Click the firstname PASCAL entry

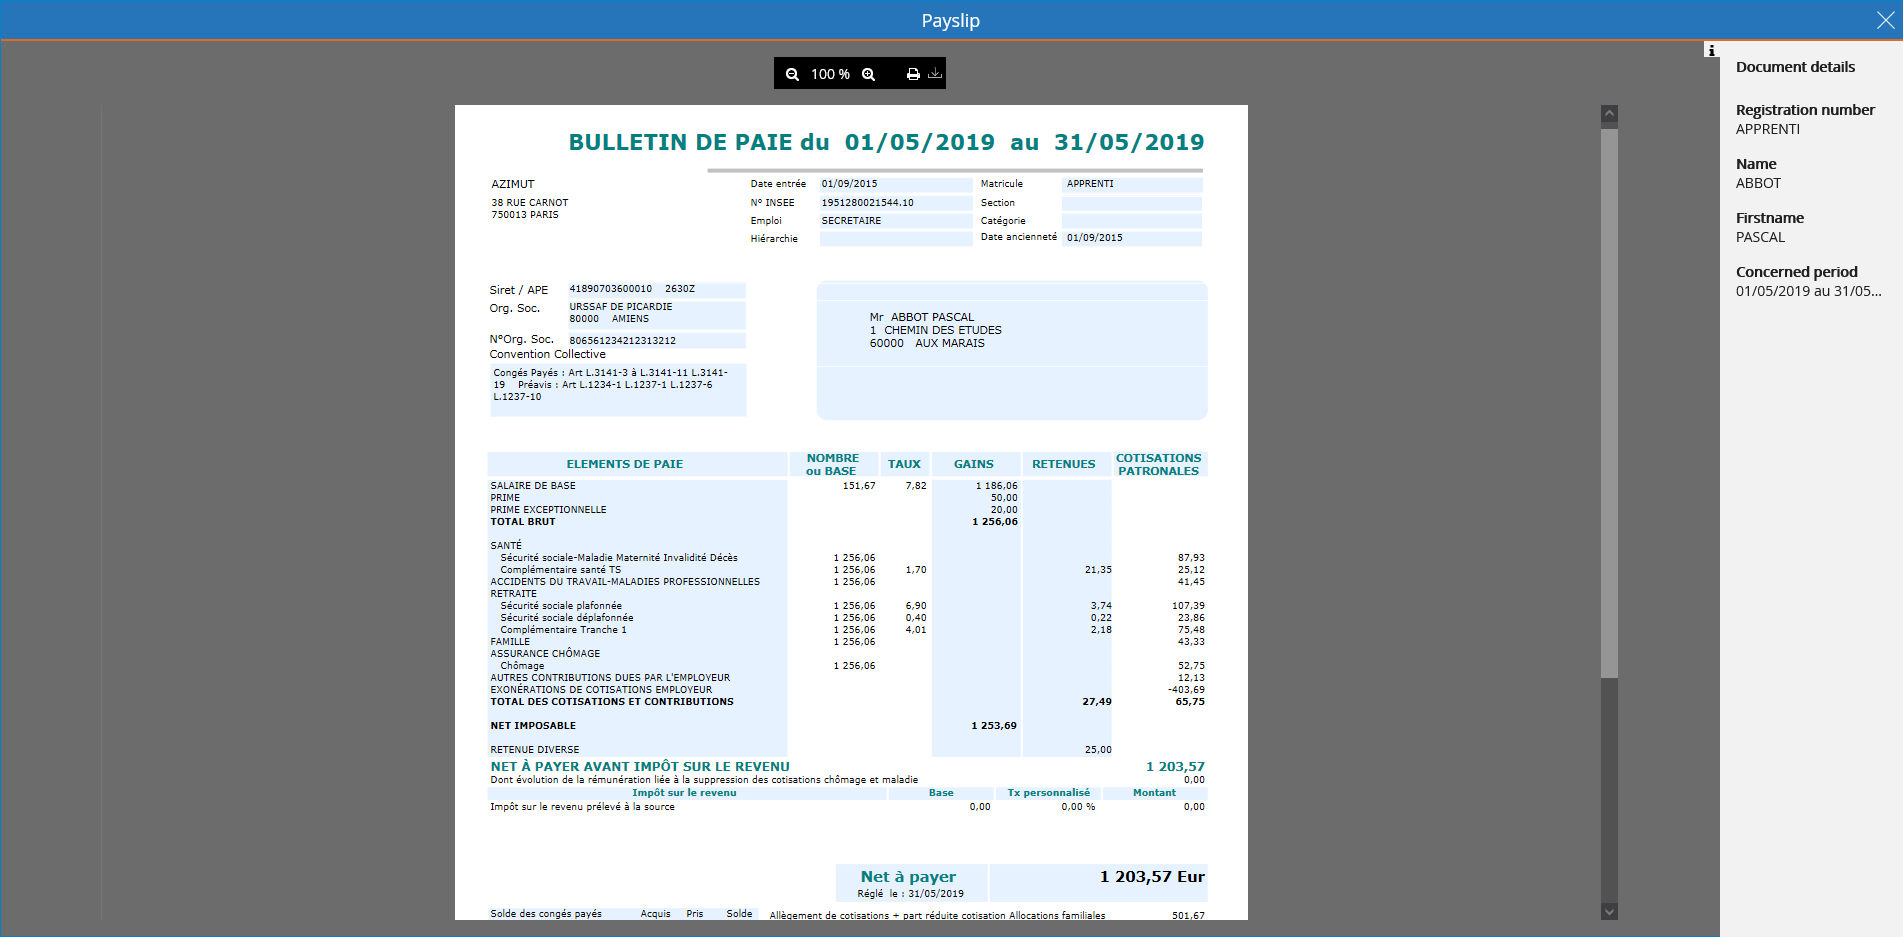[1759, 237]
